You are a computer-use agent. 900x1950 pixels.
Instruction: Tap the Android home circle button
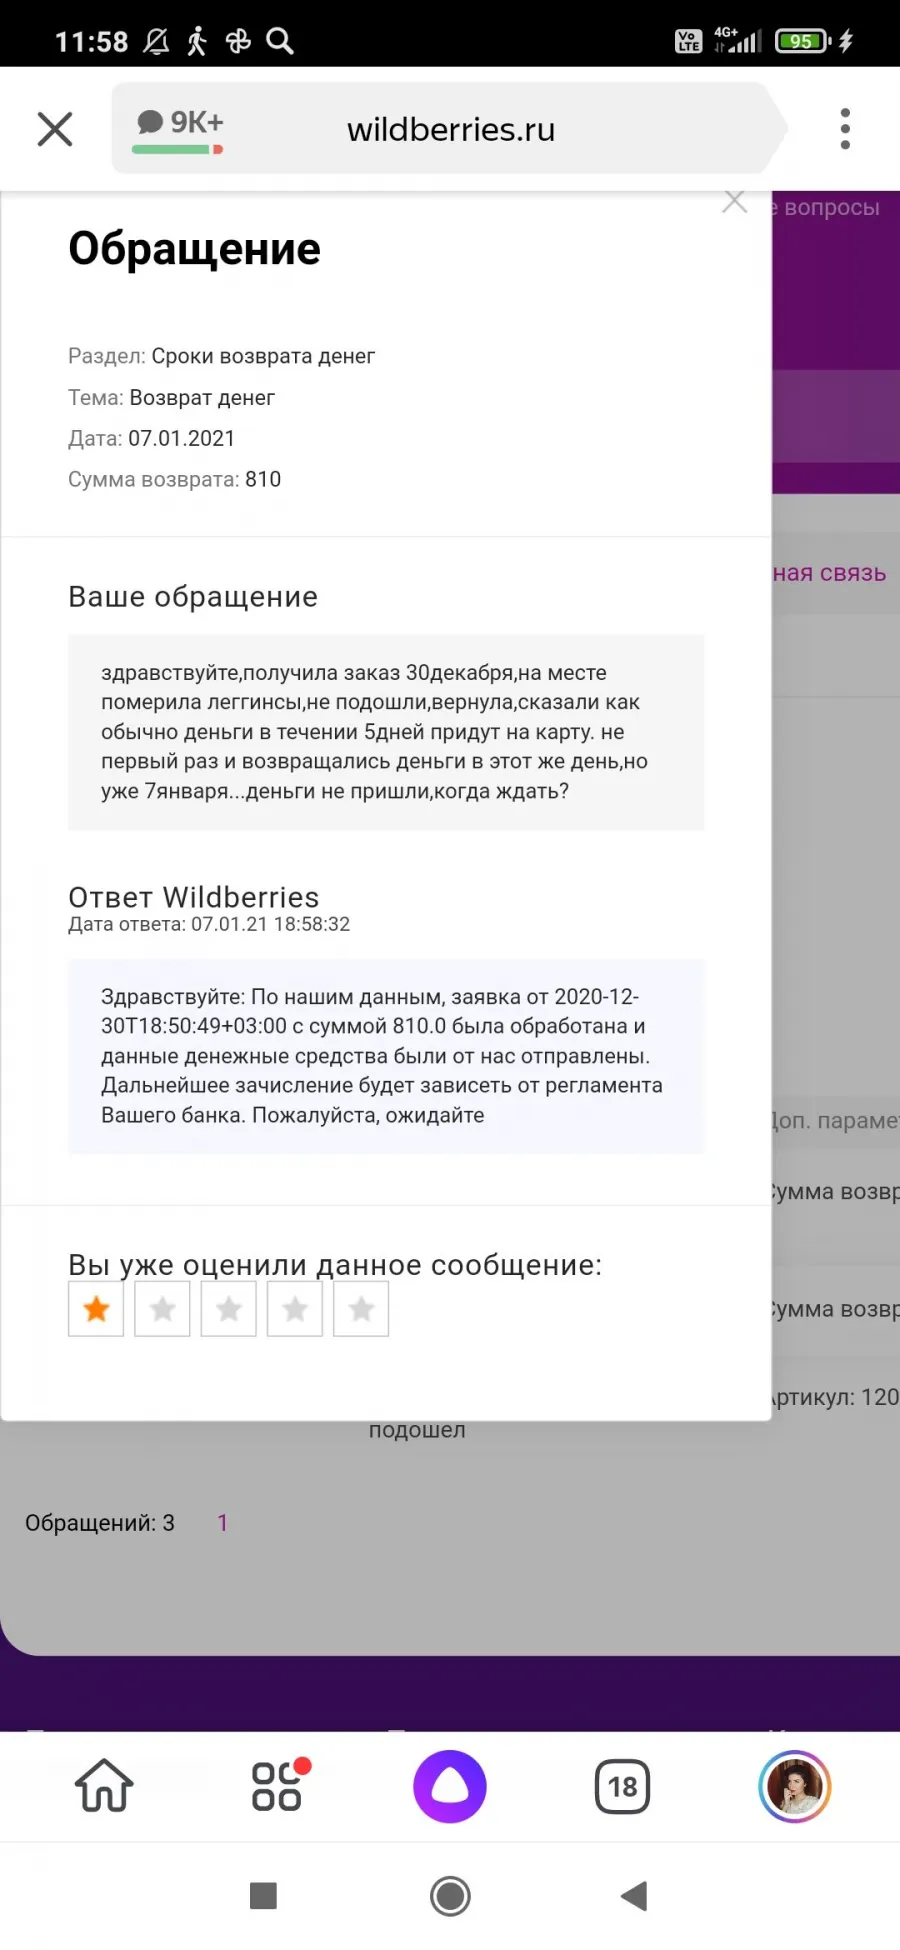click(x=450, y=1895)
